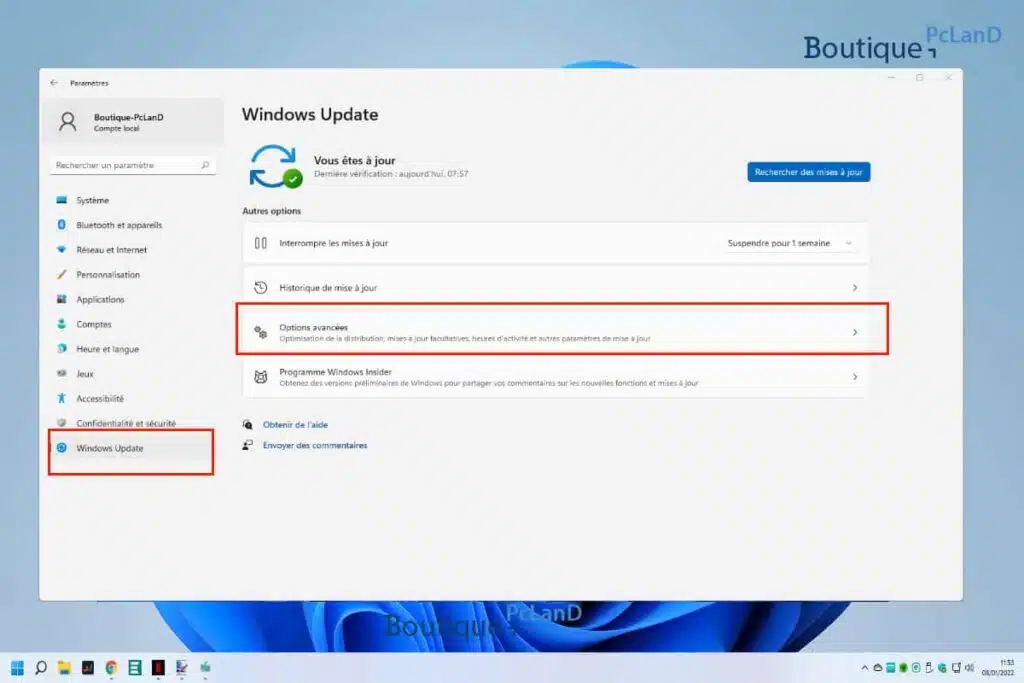This screenshot has width=1024, height=683.
Task: Open the Jeux settings category
Action: pyautogui.click(x=133, y=374)
